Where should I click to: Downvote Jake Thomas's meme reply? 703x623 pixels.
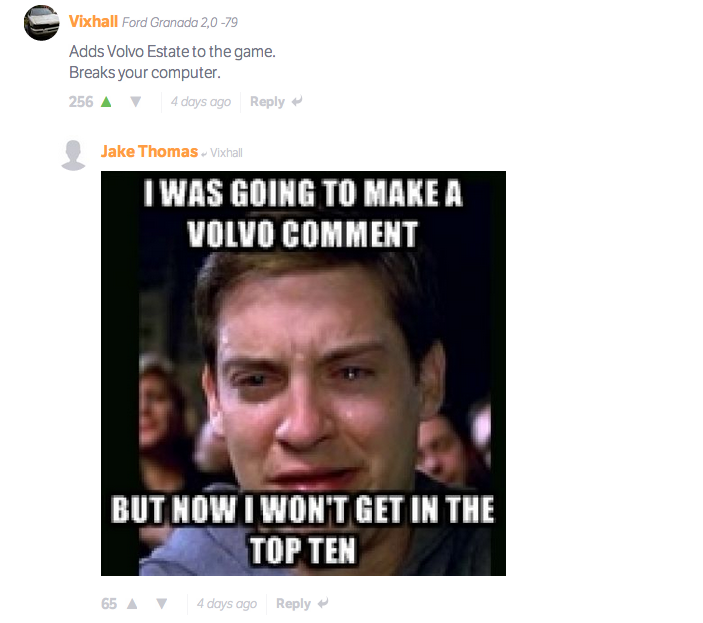tap(161, 604)
